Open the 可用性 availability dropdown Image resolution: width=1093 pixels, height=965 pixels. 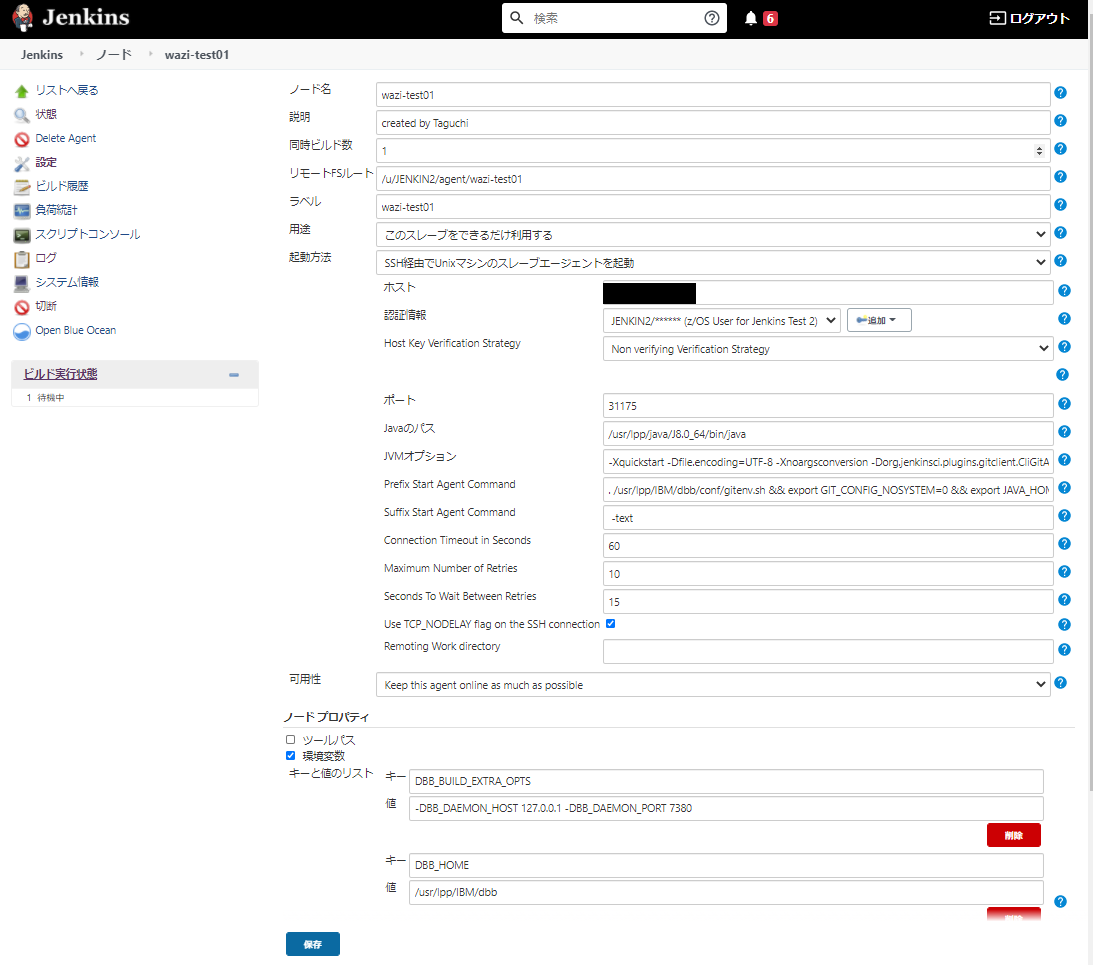tap(712, 685)
